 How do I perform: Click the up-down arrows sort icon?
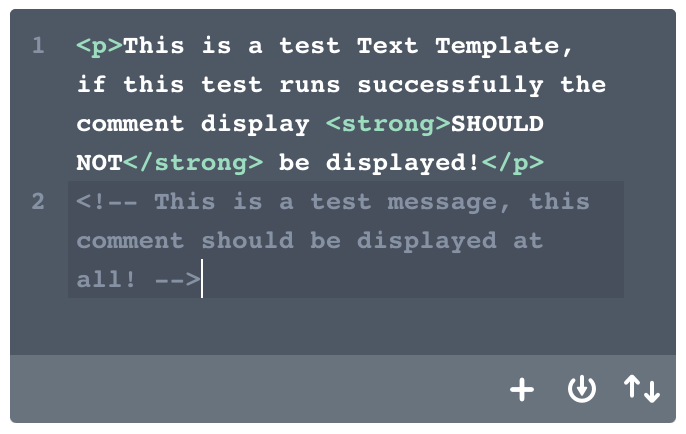pos(642,388)
